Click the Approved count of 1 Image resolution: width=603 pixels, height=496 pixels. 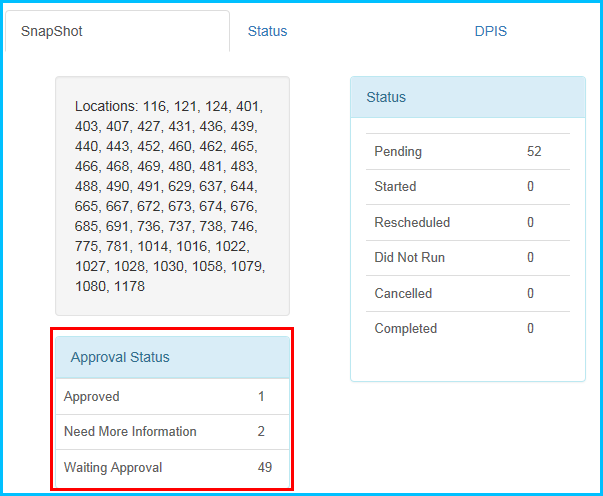pos(261,397)
